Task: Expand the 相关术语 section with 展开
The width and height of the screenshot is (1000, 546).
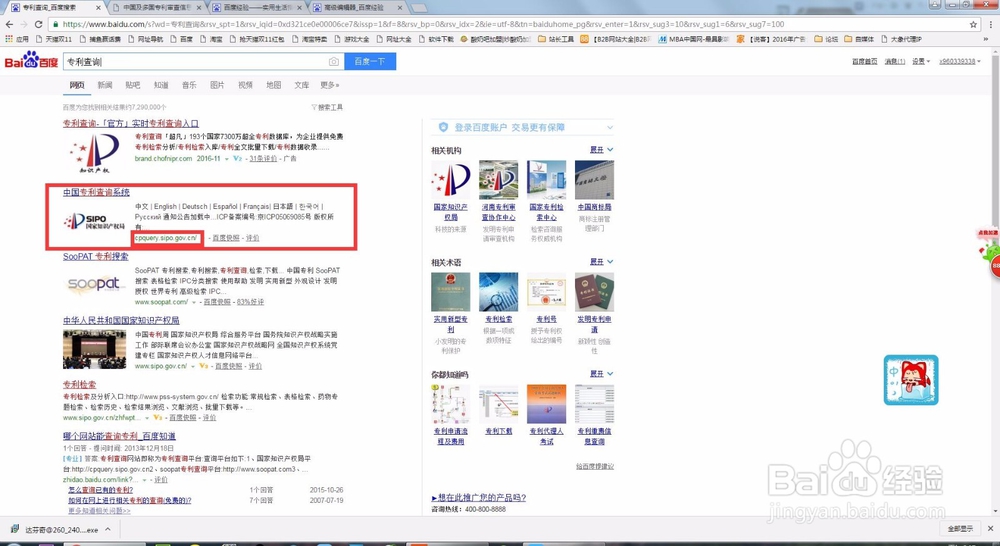Action: (601, 262)
